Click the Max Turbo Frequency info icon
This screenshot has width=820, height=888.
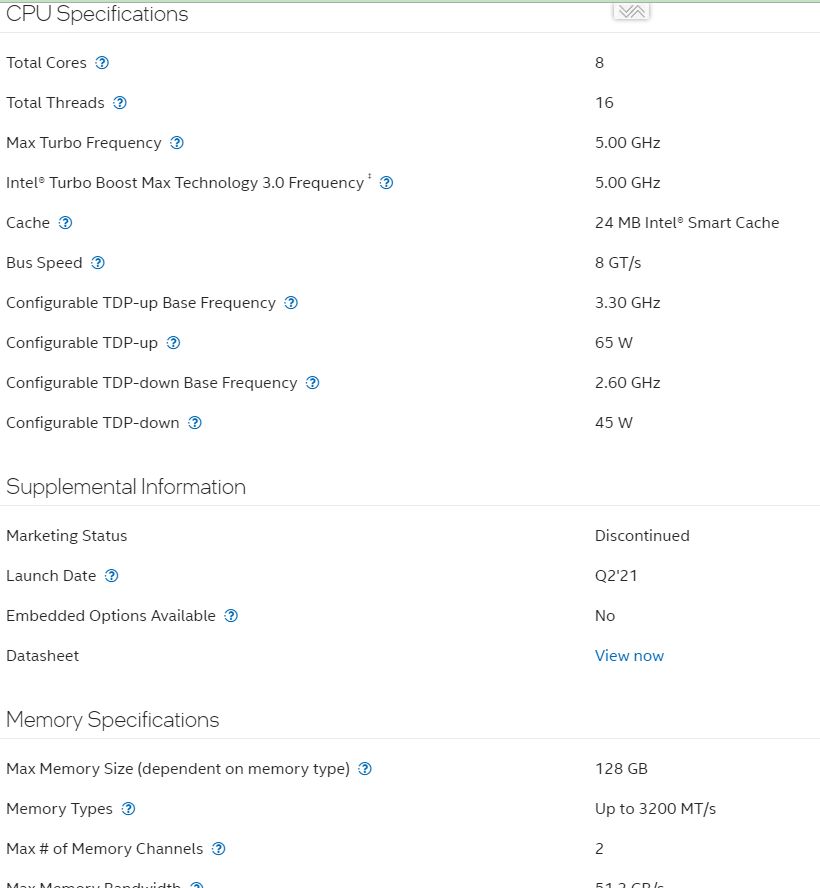[177, 143]
